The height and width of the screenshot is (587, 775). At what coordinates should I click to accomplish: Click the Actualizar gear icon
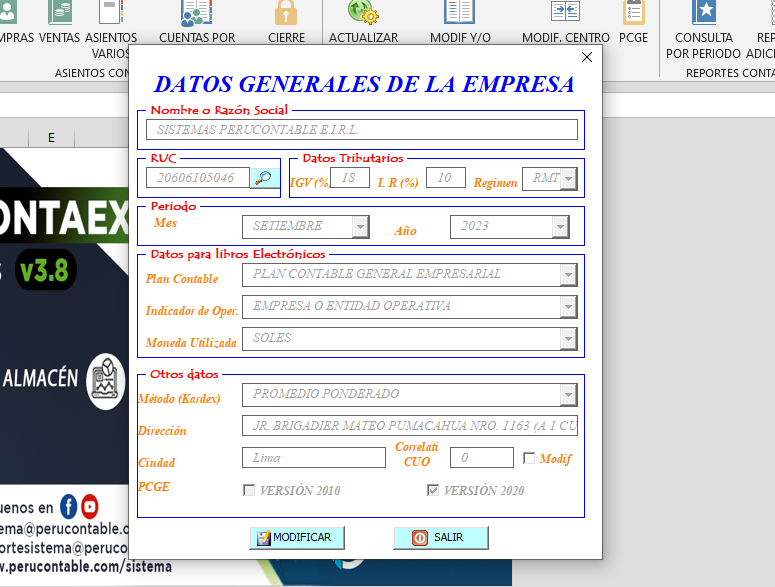click(x=363, y=14)
